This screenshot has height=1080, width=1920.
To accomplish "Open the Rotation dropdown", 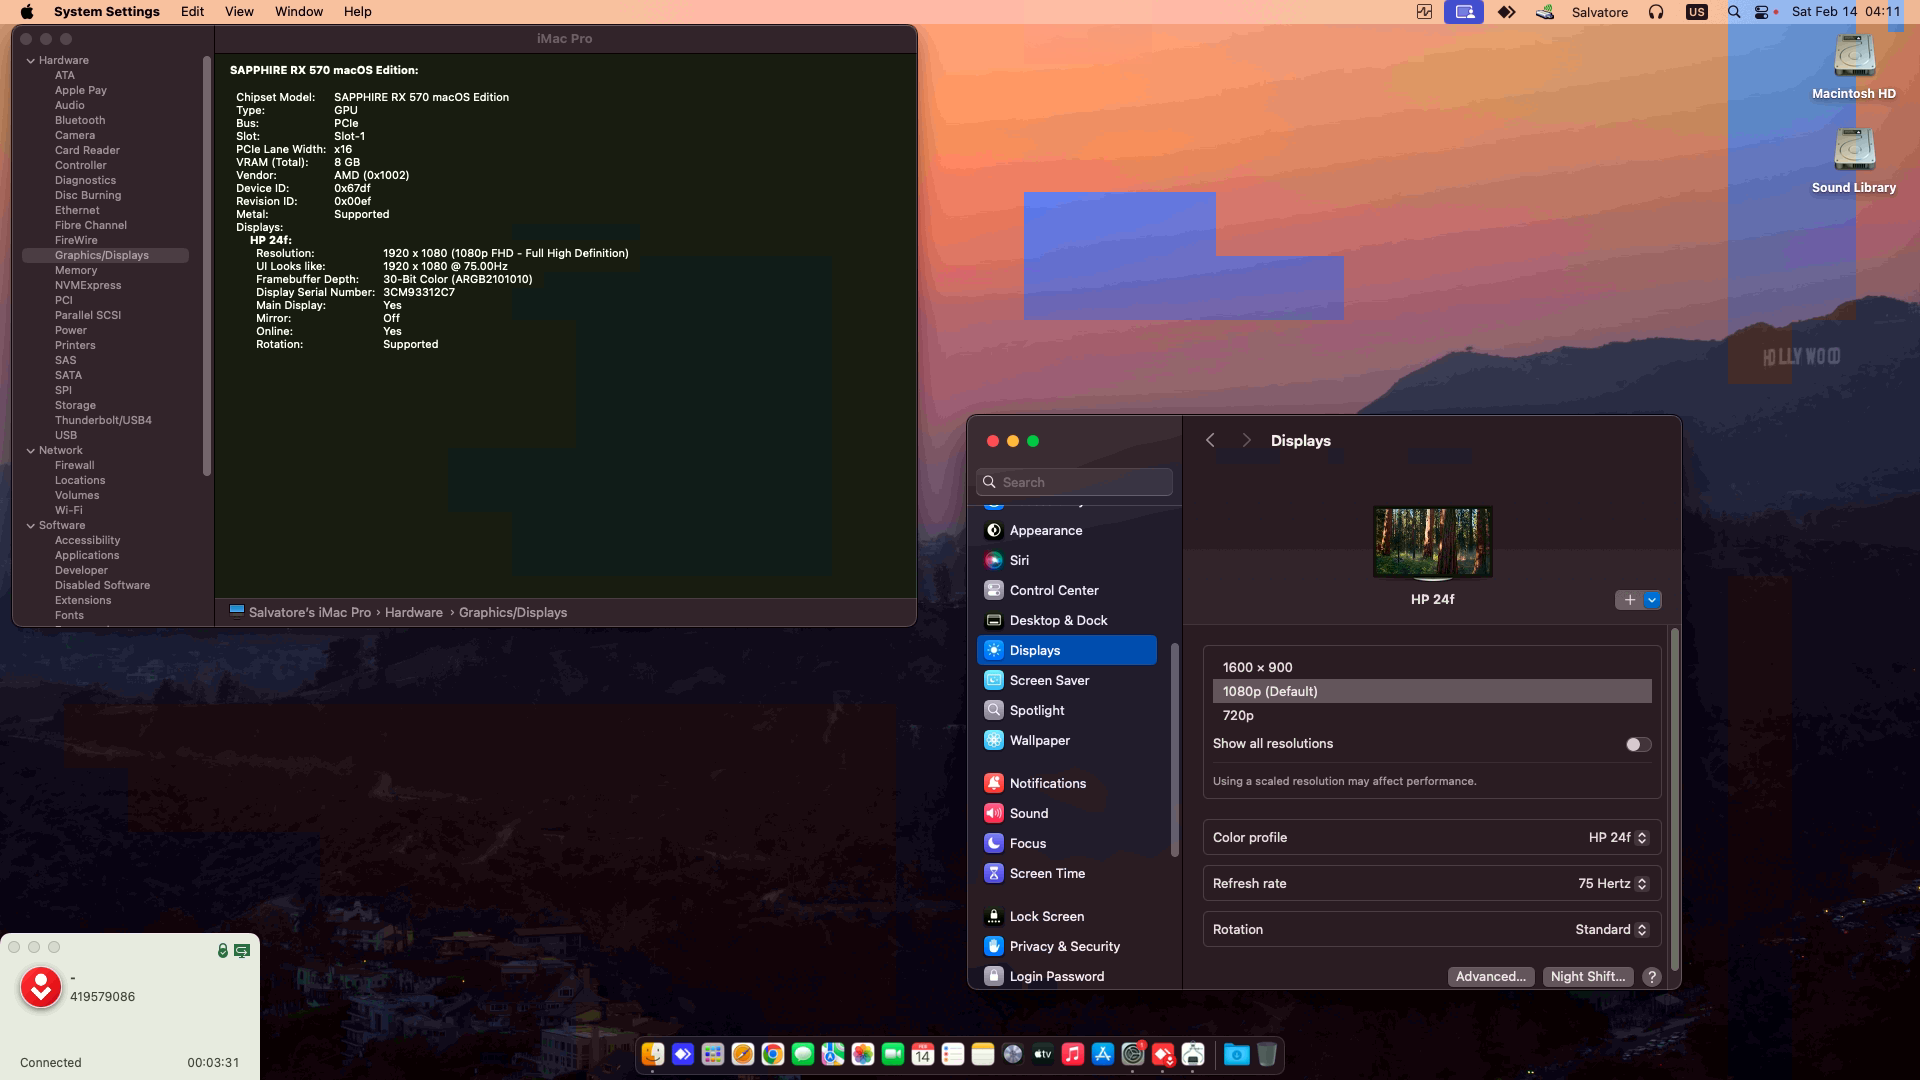I will [x=1611, y=930].
